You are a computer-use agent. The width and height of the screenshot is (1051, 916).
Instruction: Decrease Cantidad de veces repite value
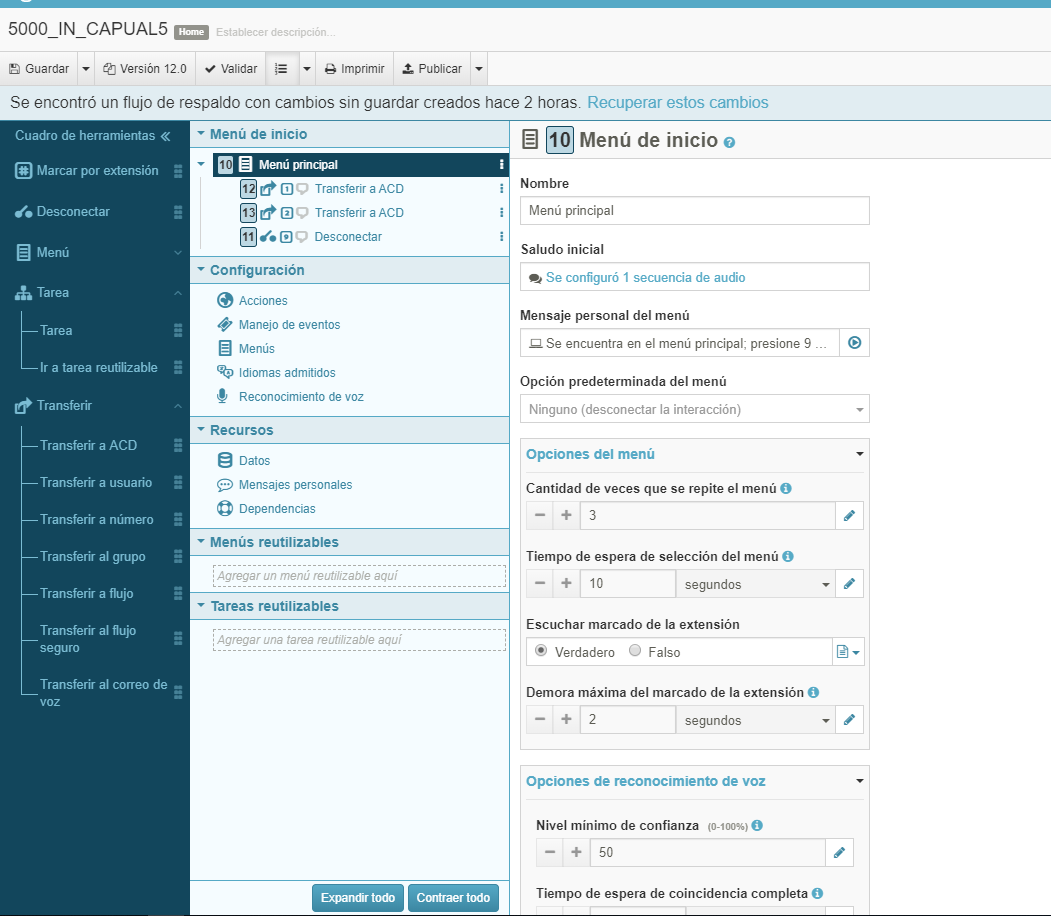point(540,515)
